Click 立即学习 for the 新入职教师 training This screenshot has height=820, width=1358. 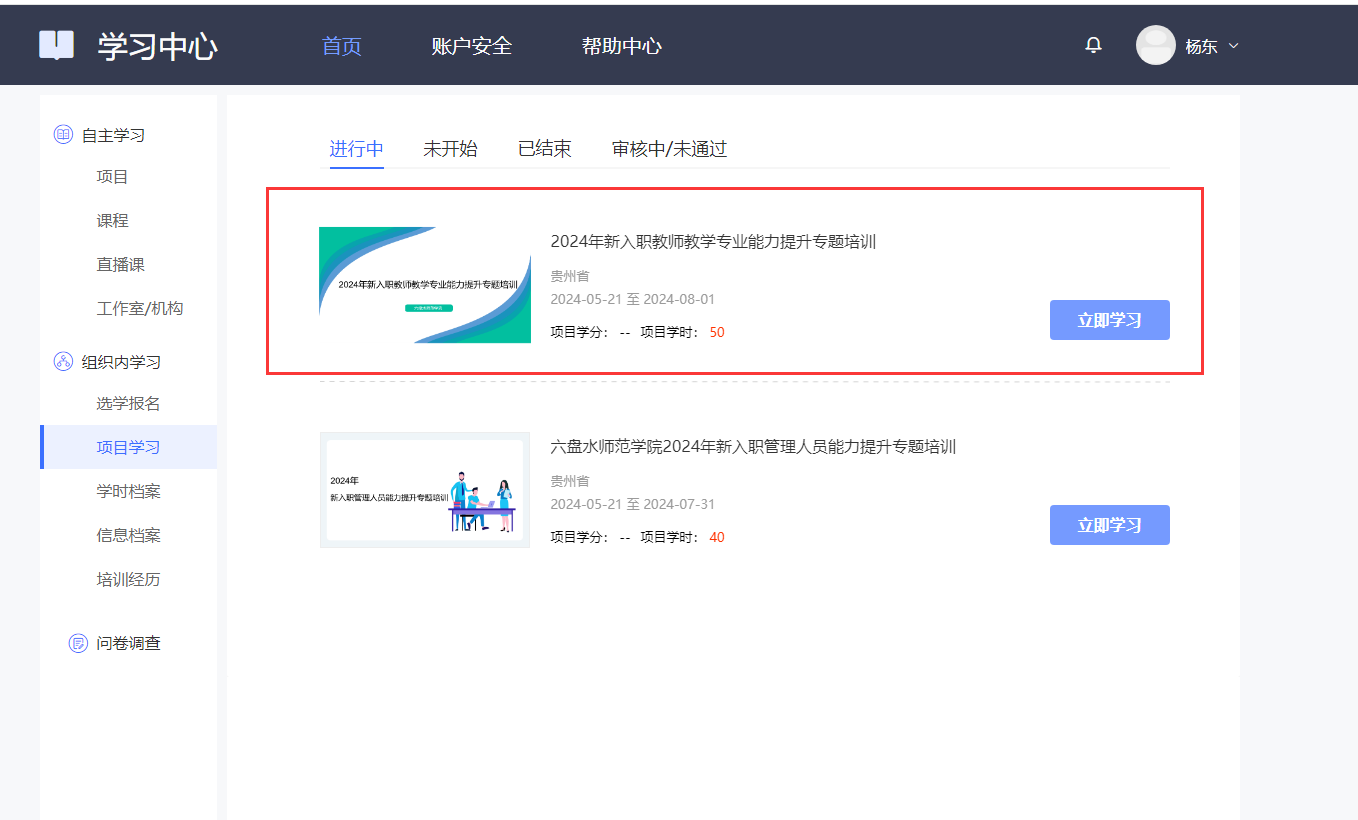point(1109,320)
